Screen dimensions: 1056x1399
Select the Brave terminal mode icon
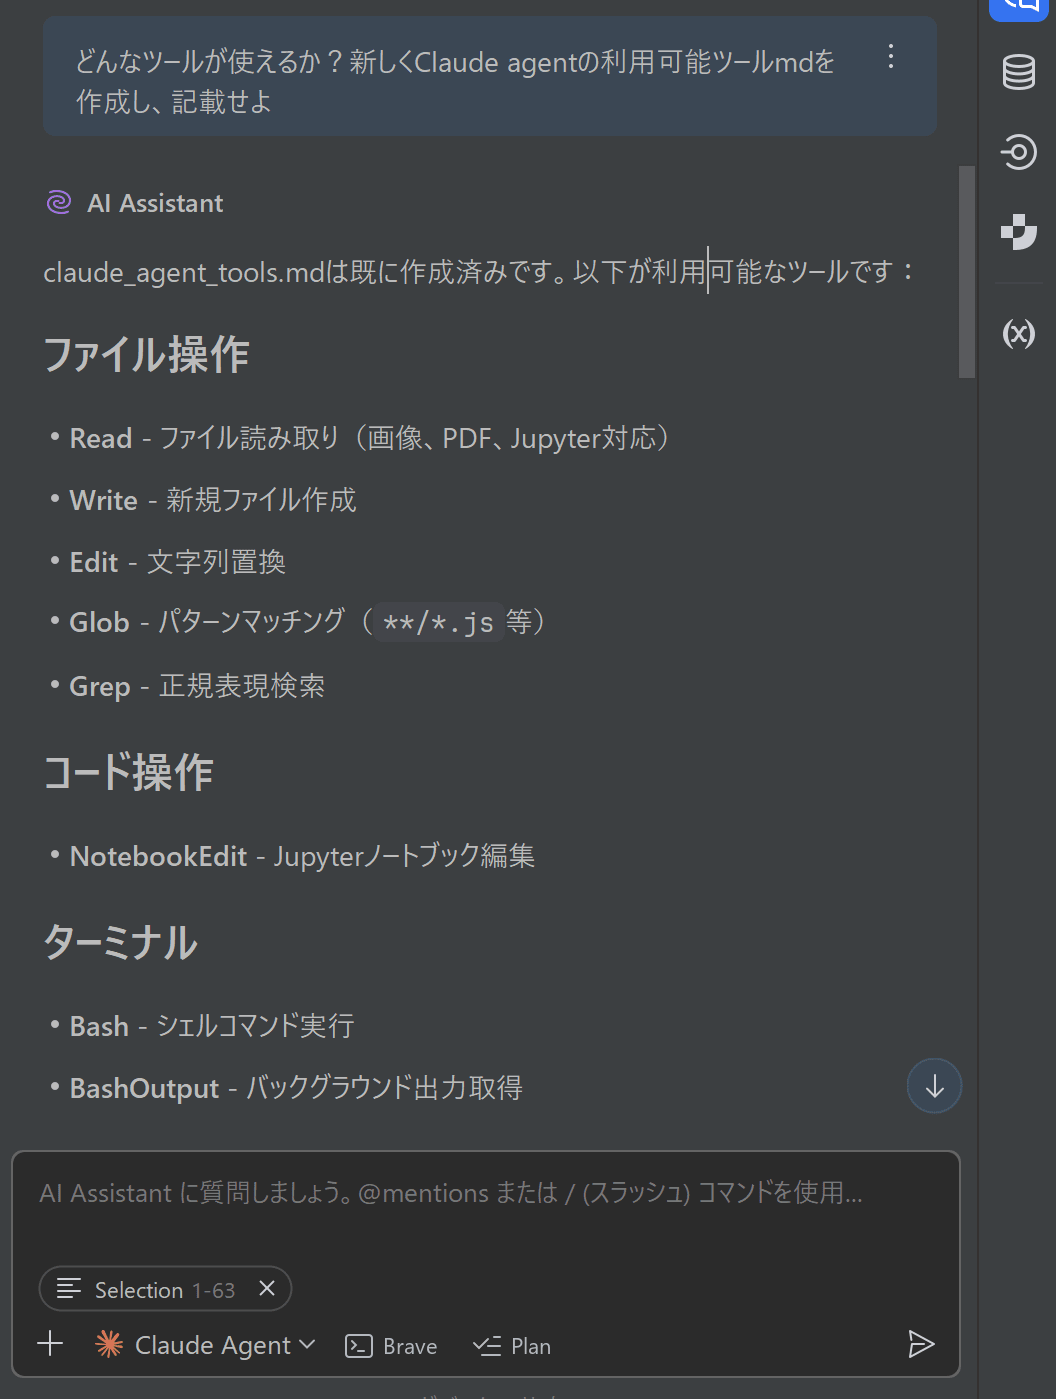pyautogui.click(x=359, y=1345)
